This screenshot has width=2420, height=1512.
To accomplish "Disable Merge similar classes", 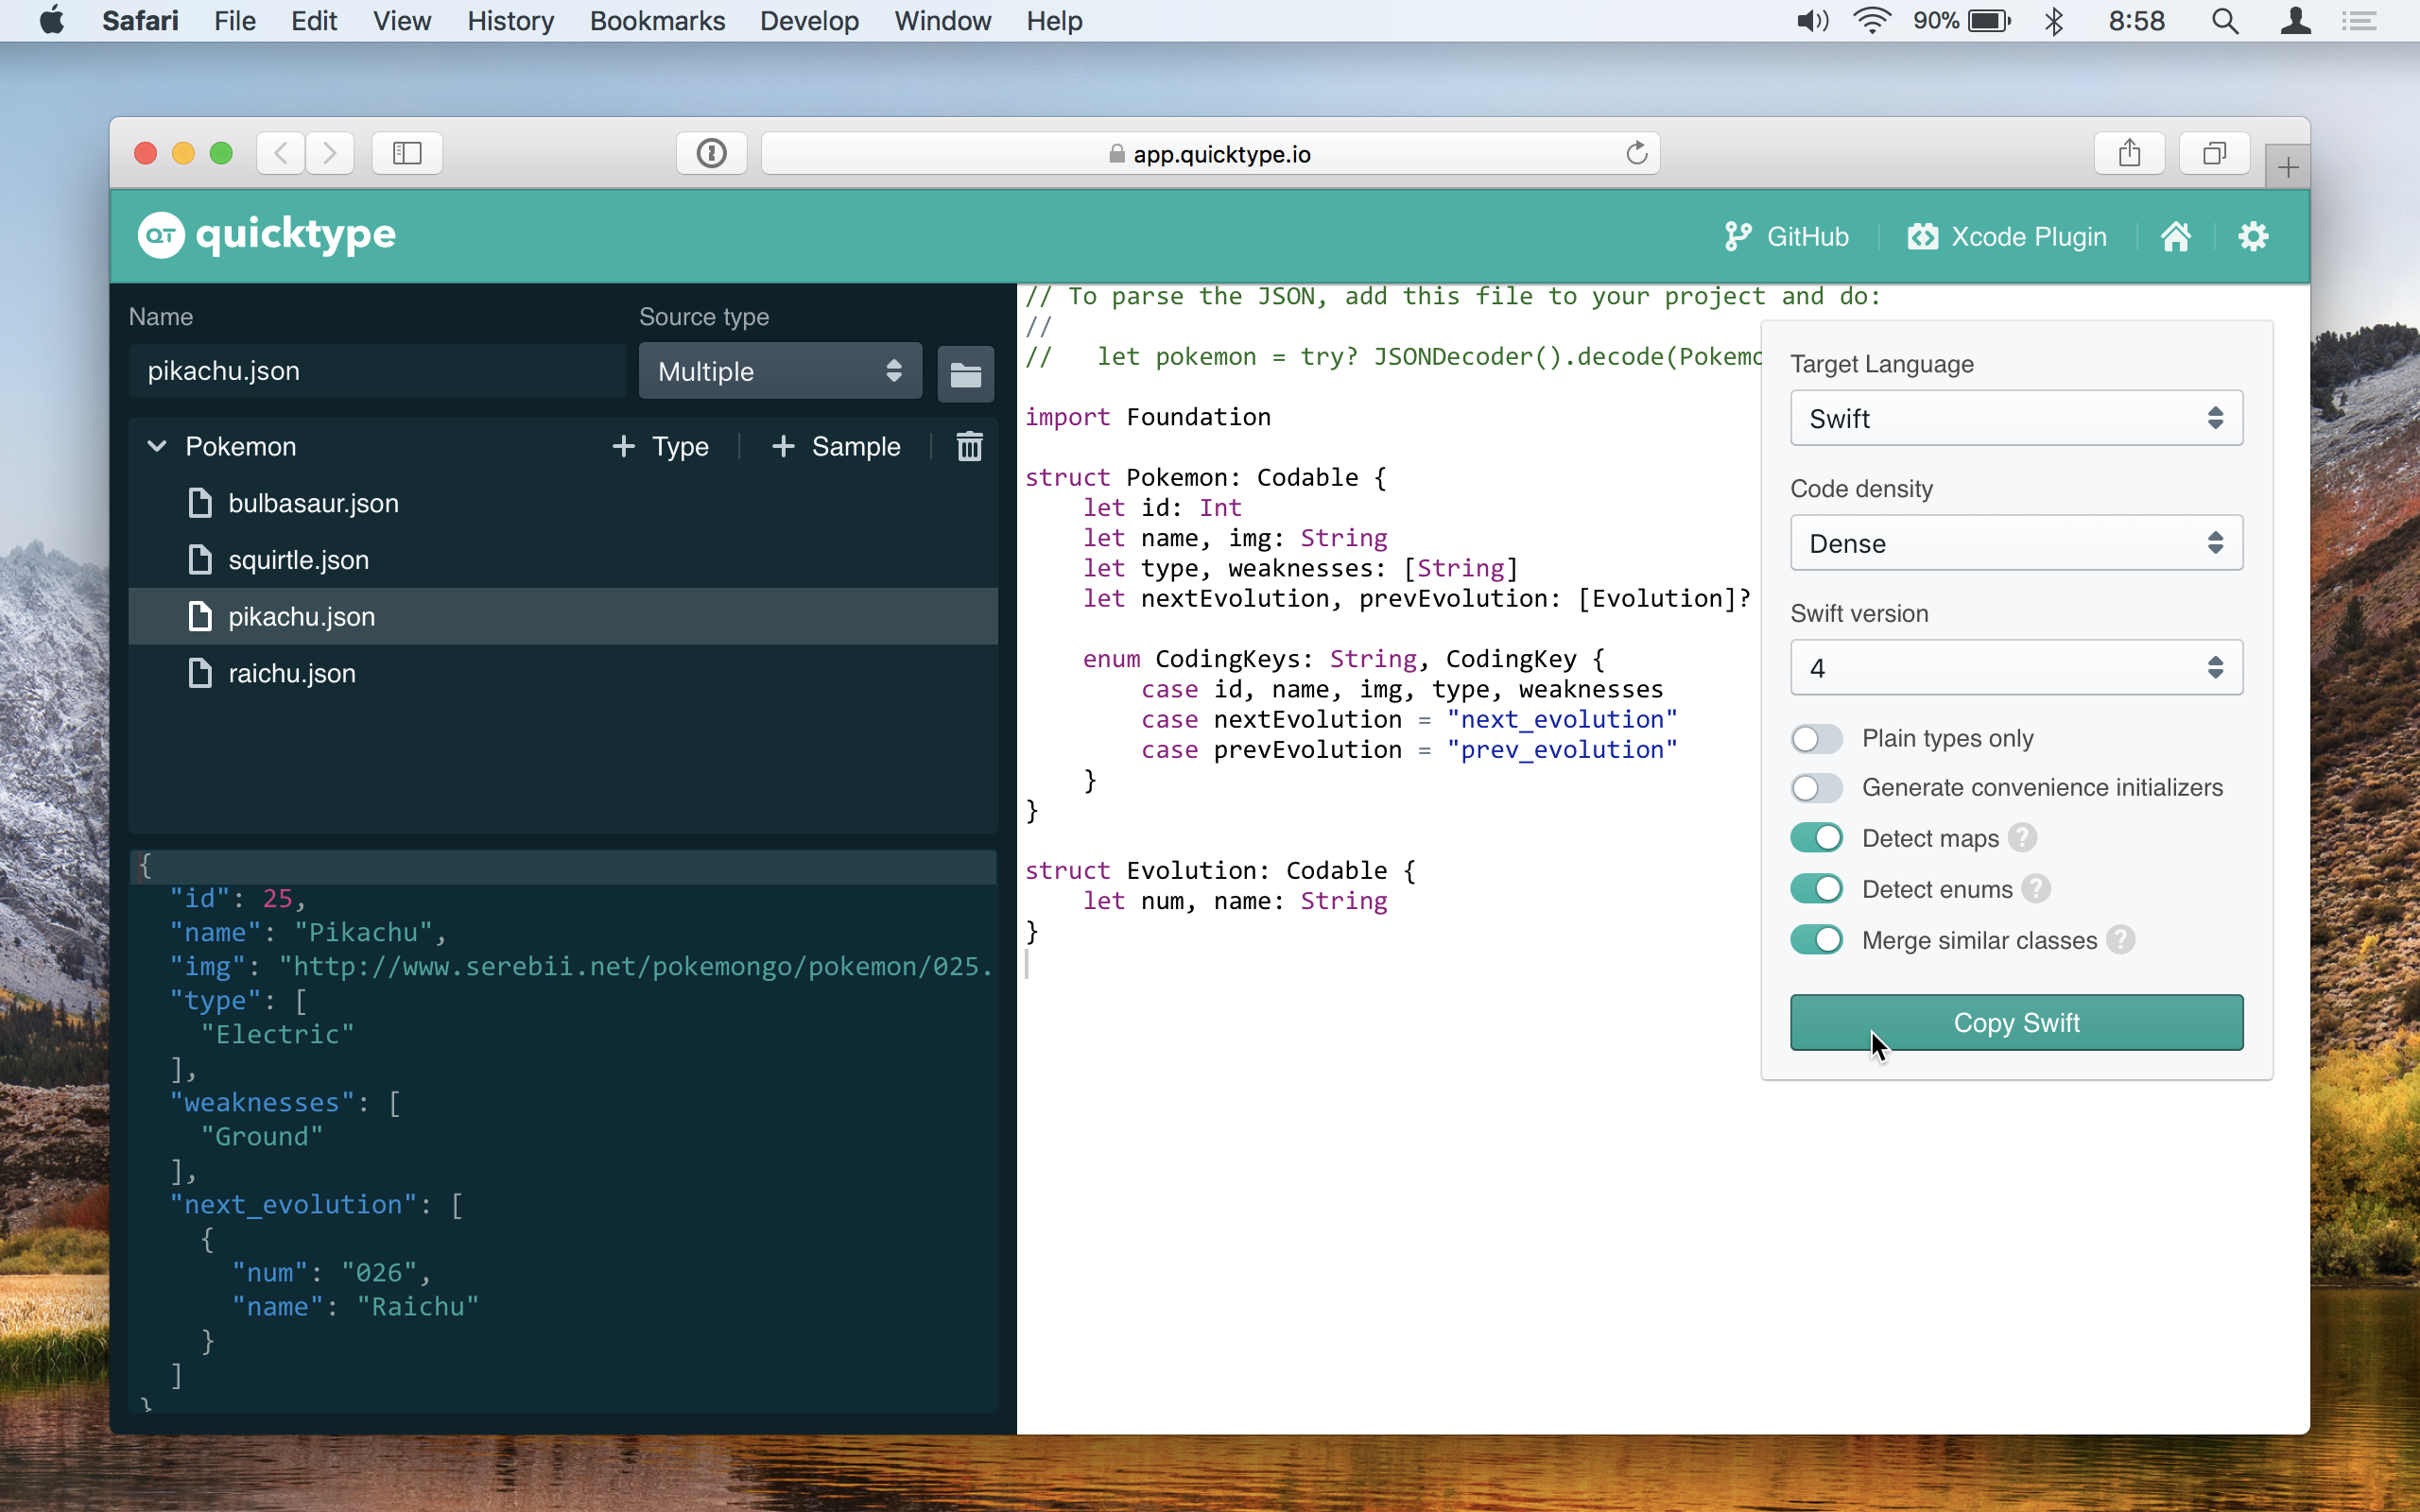I will (x=1816, y=939).
